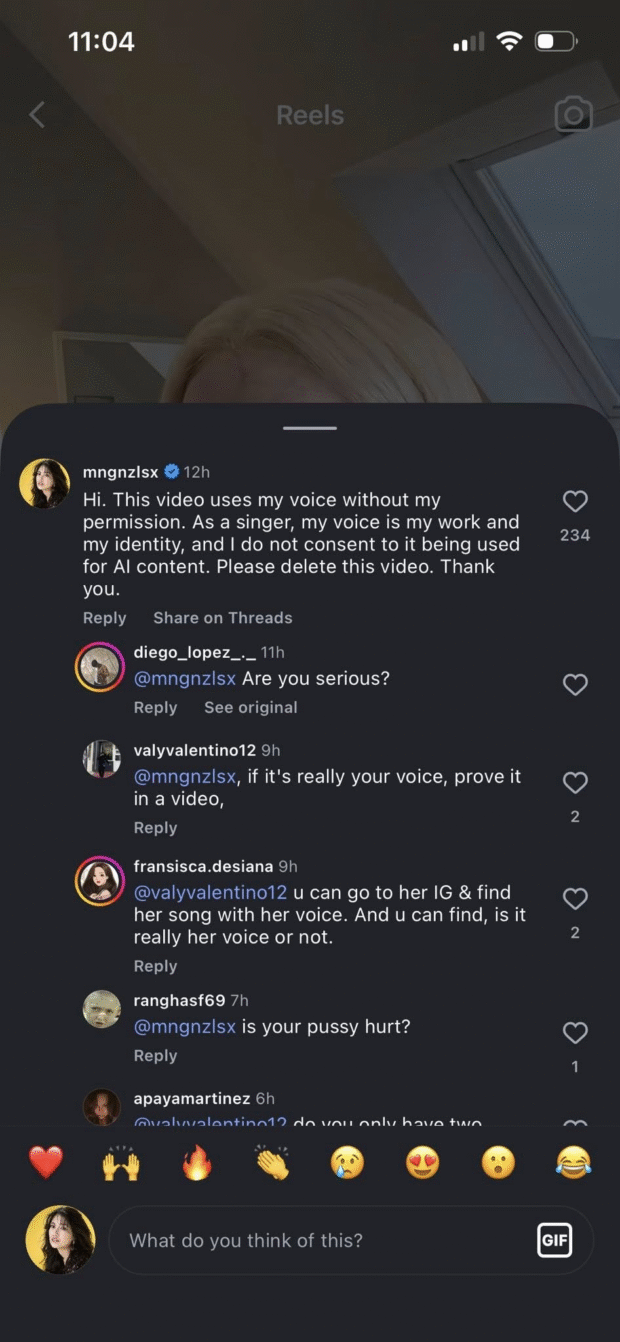Tap heart on fransisca.desiana's reply
Image resolution: width=620 pixels, height=1342 pixels.
click(x=575, y=899)
